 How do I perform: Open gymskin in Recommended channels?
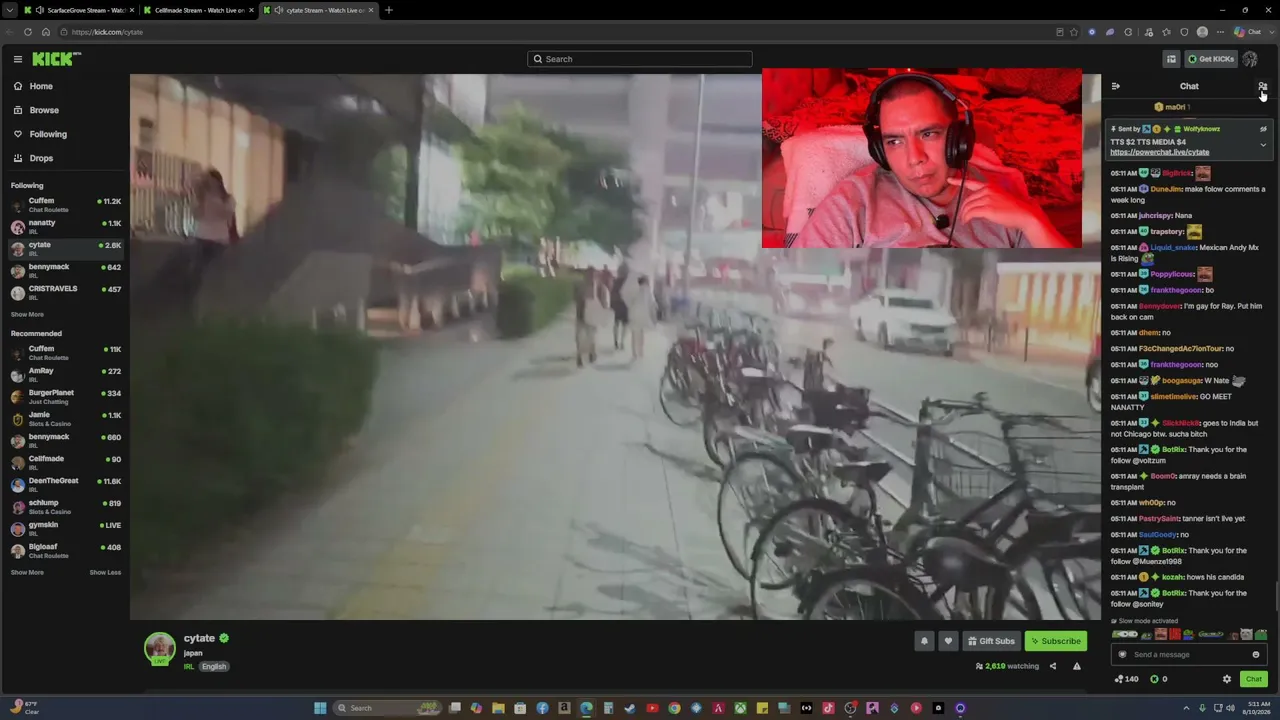coord(66,529)
